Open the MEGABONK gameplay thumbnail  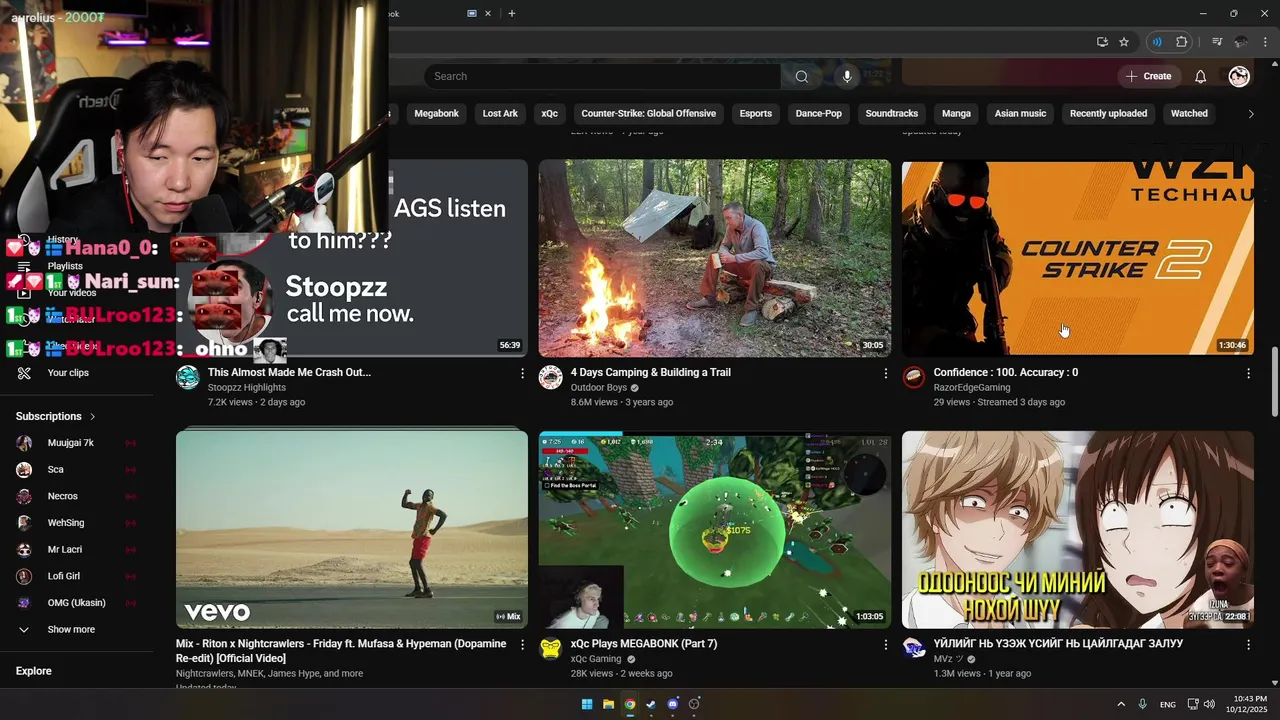click(715, 530)
